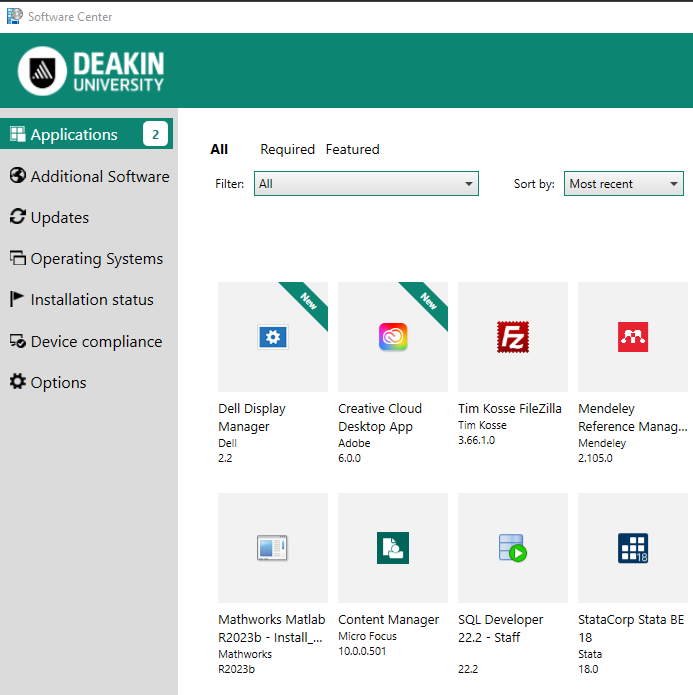Click the Tim Kosse FileZilla title
This screenshot has height=695, width=693.
(510, 408)
